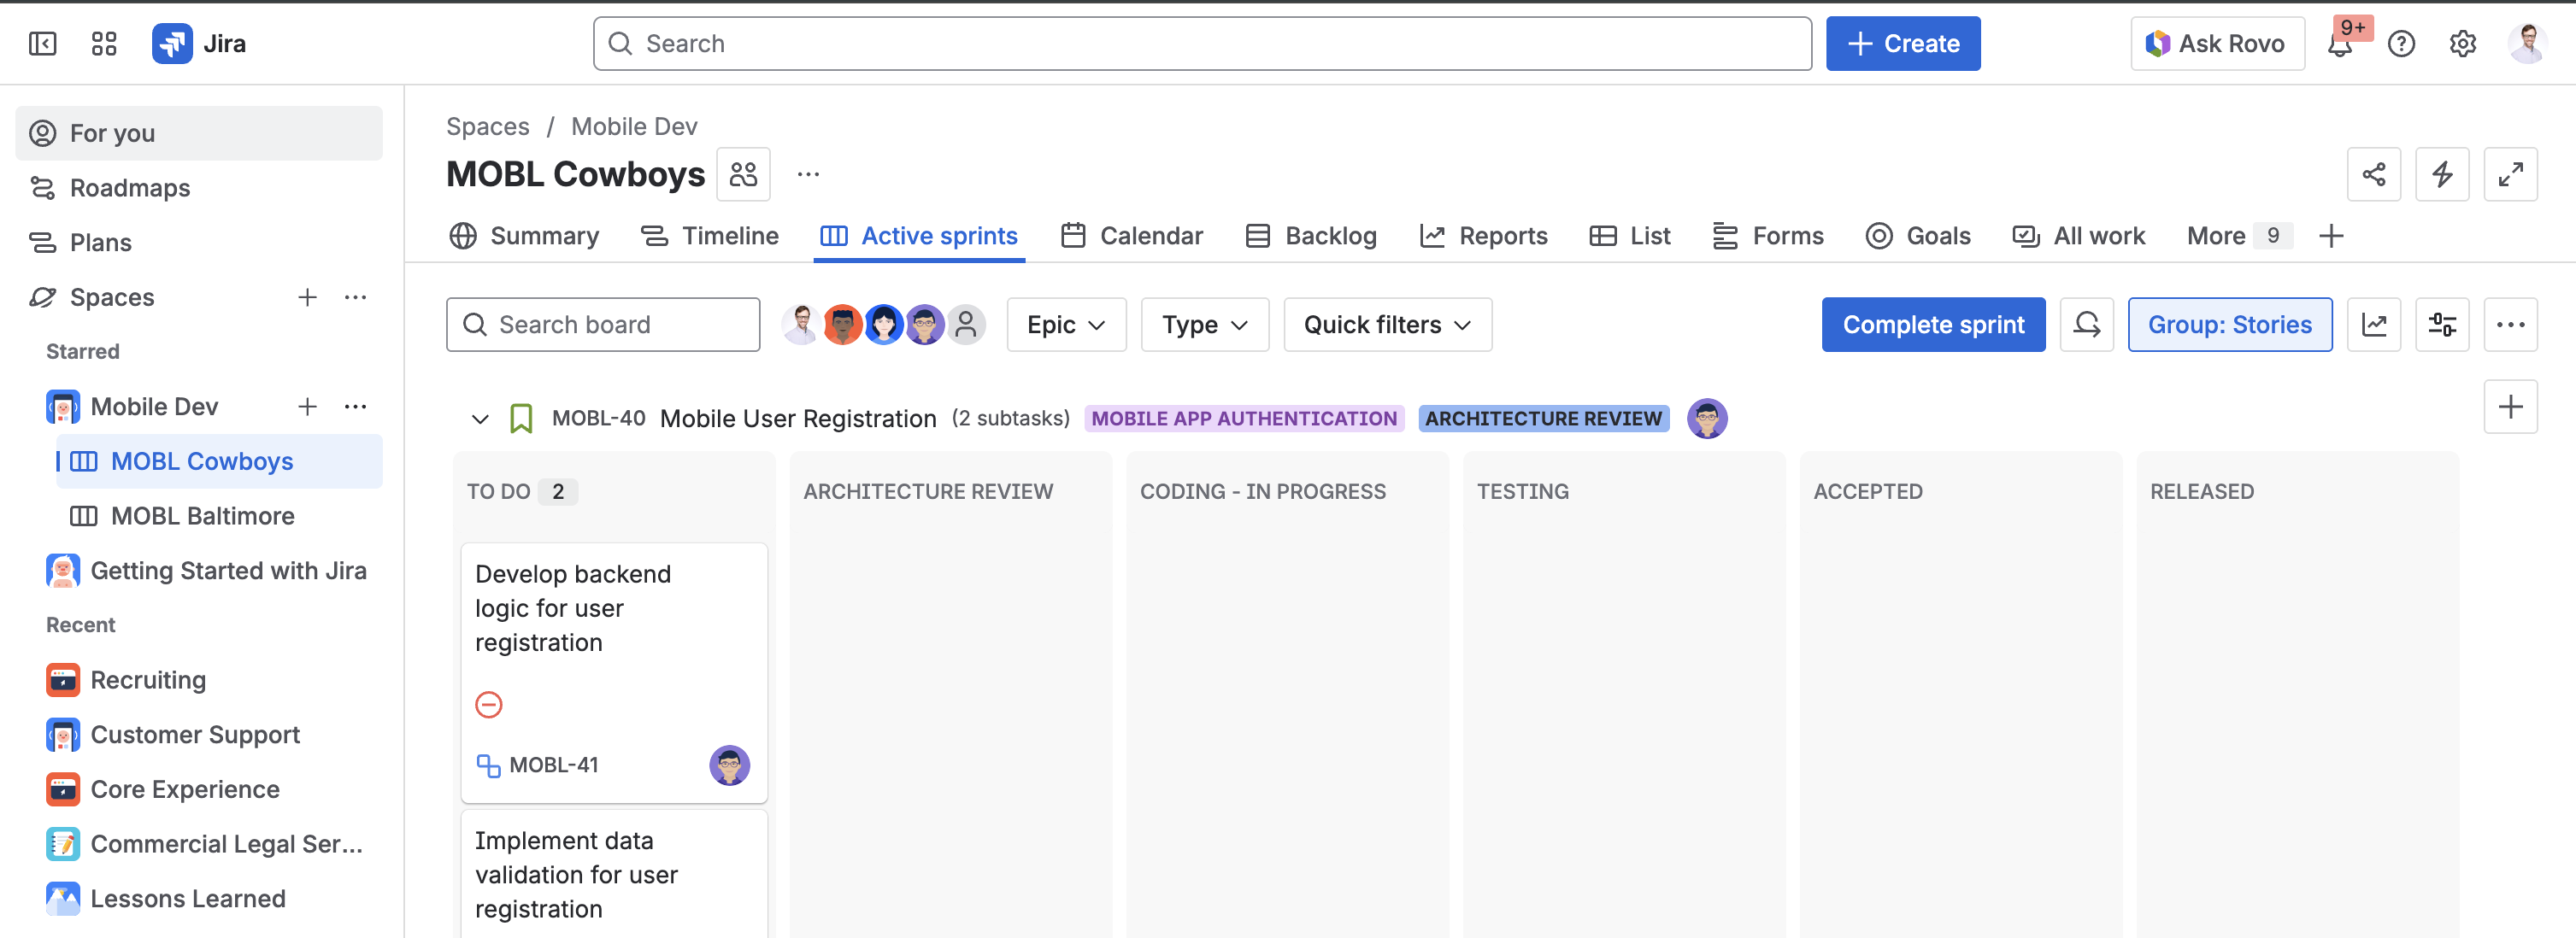Open the Type filter dropdown
Screen dimensions: 2576x938
1204,324
